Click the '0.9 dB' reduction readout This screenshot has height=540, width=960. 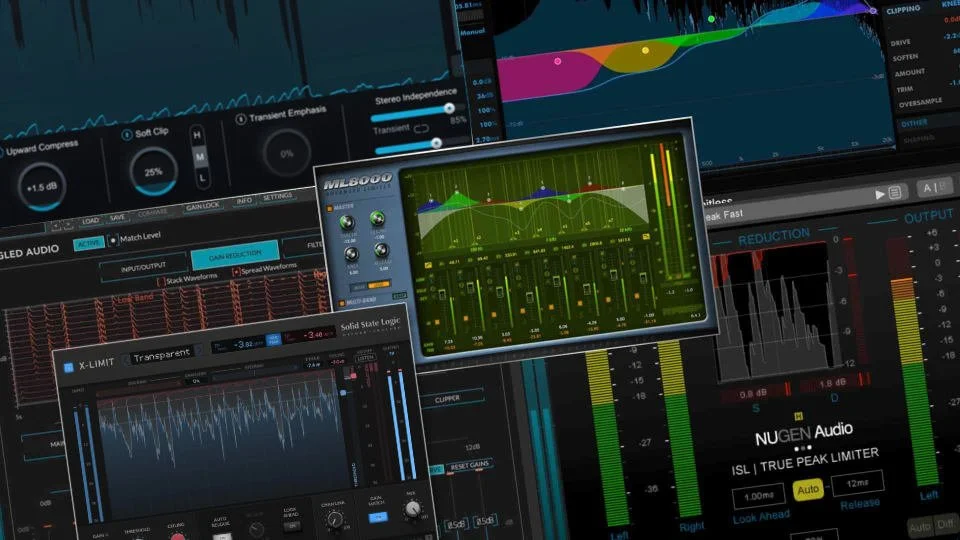coord(753,394)
